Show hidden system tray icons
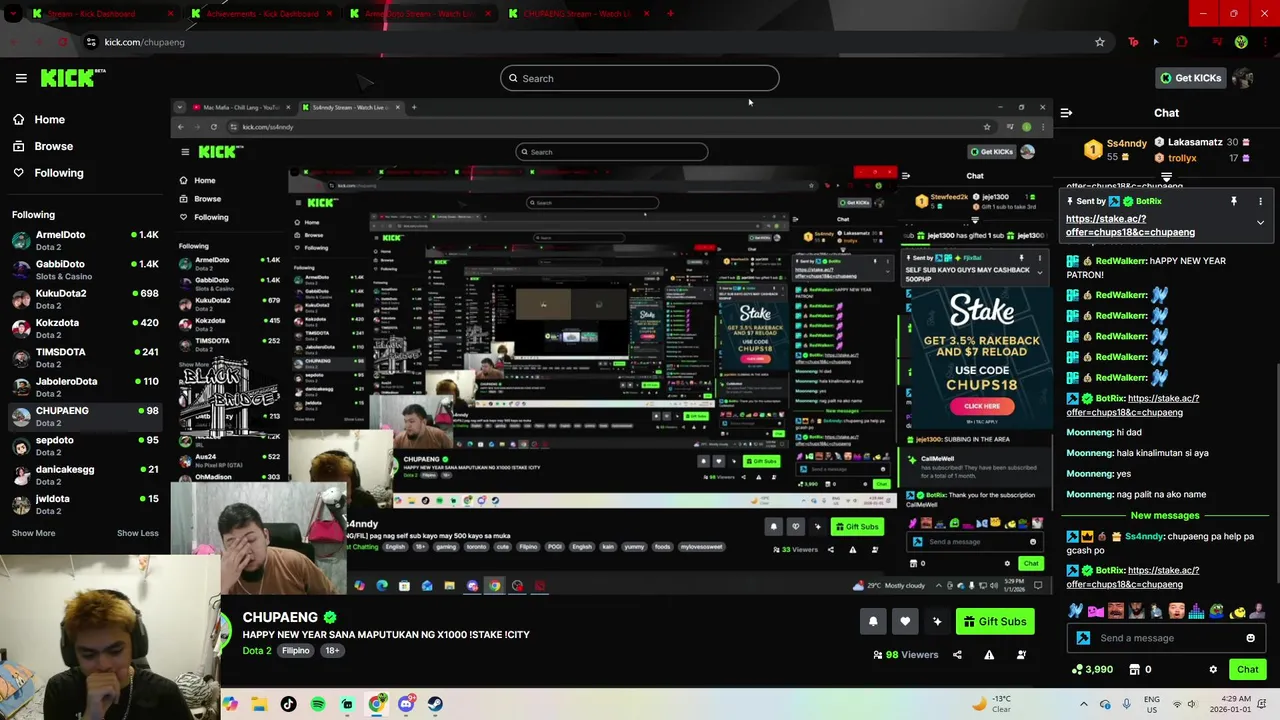The image size is (1280, 720). point(1083,704)
